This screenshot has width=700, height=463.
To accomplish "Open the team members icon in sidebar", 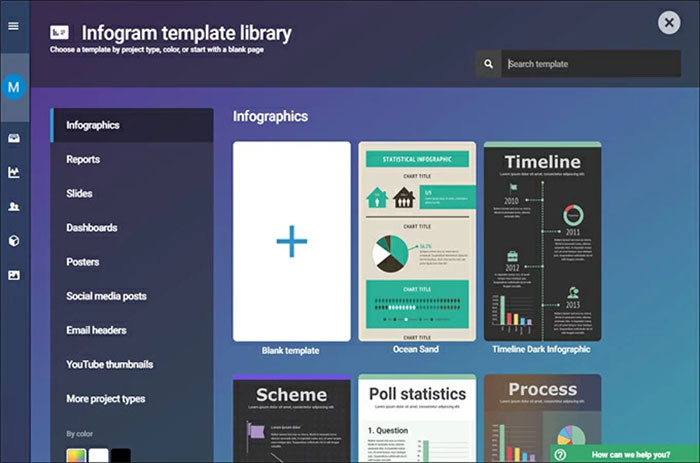I will 14,207.
